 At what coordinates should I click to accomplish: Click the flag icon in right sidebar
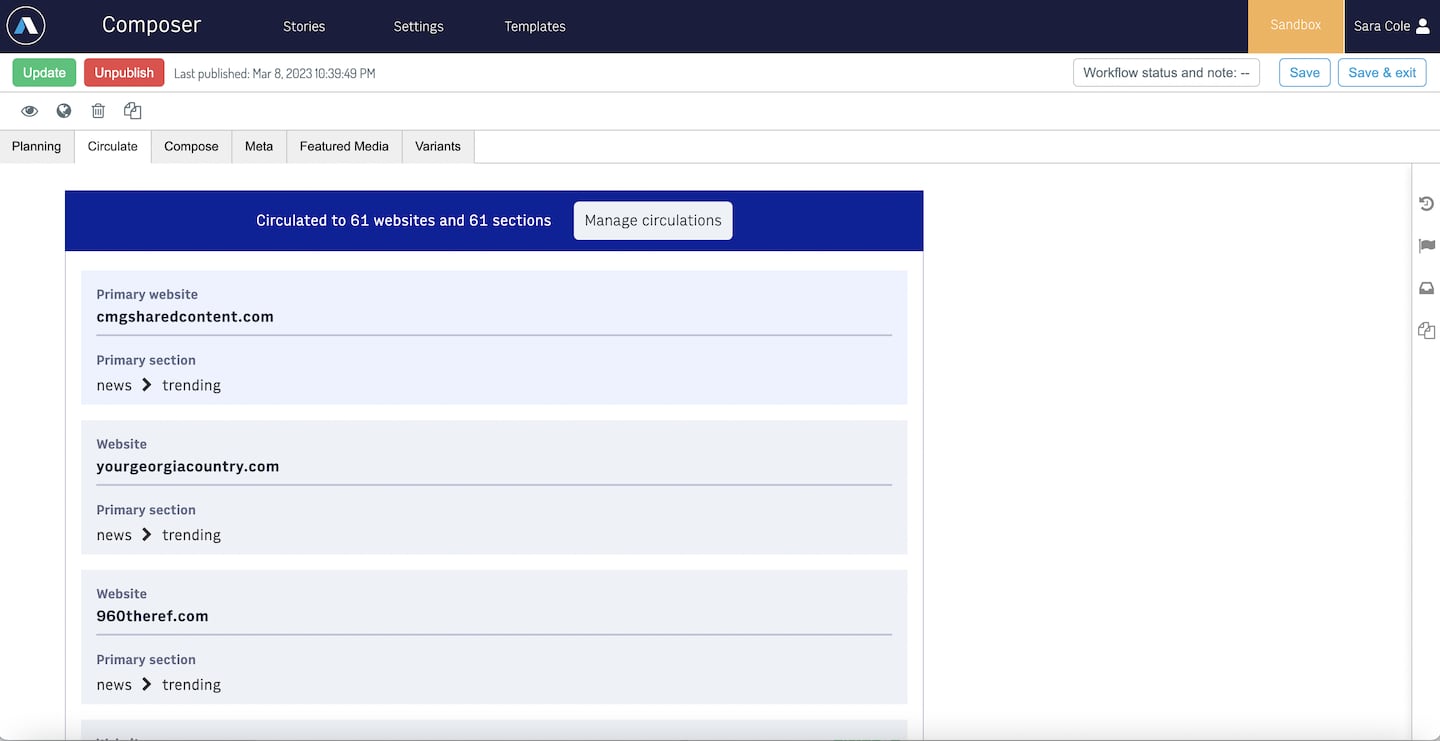[1426, 246]
